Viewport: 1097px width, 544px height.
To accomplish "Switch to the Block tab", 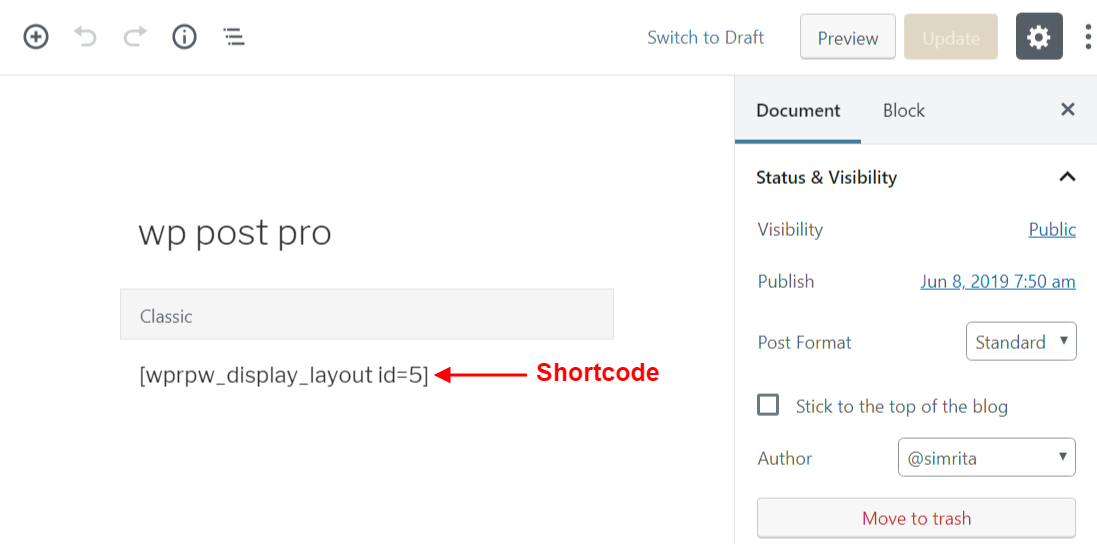I will [x=904, y=110].
